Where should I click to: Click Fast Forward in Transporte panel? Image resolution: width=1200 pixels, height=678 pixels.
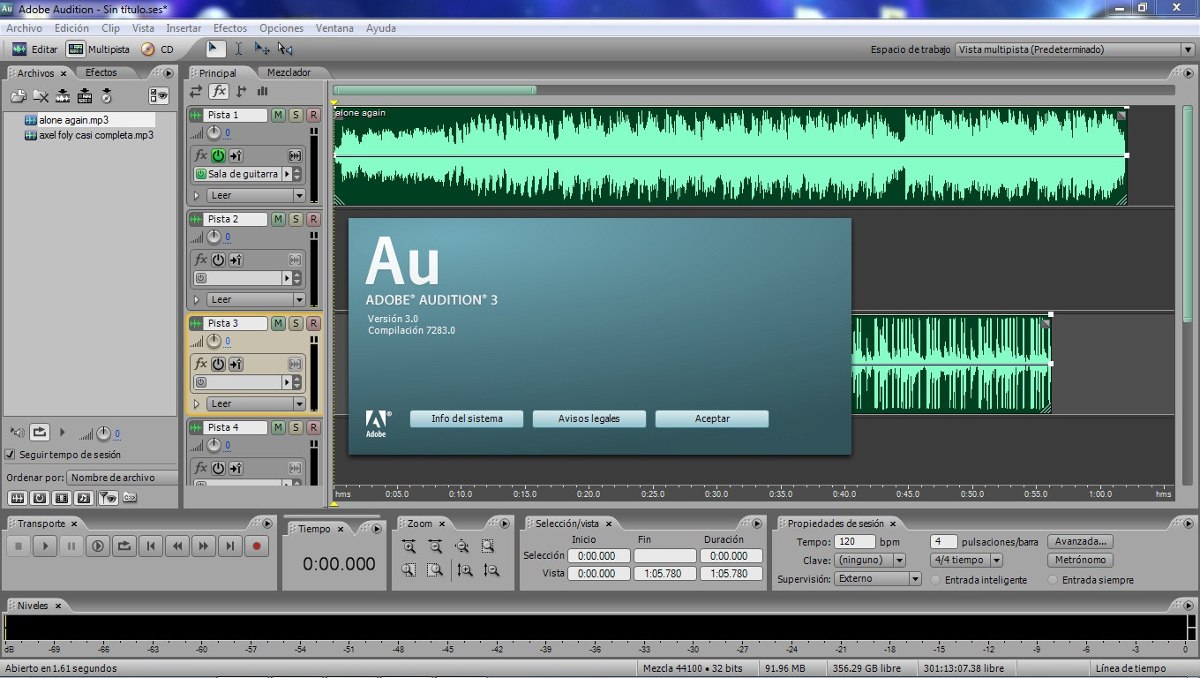204,546
